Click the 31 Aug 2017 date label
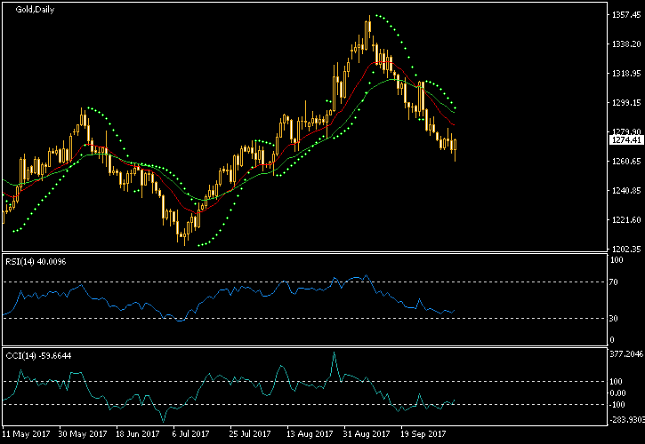Viewport: 645px width, 444px height. (367, 434)
